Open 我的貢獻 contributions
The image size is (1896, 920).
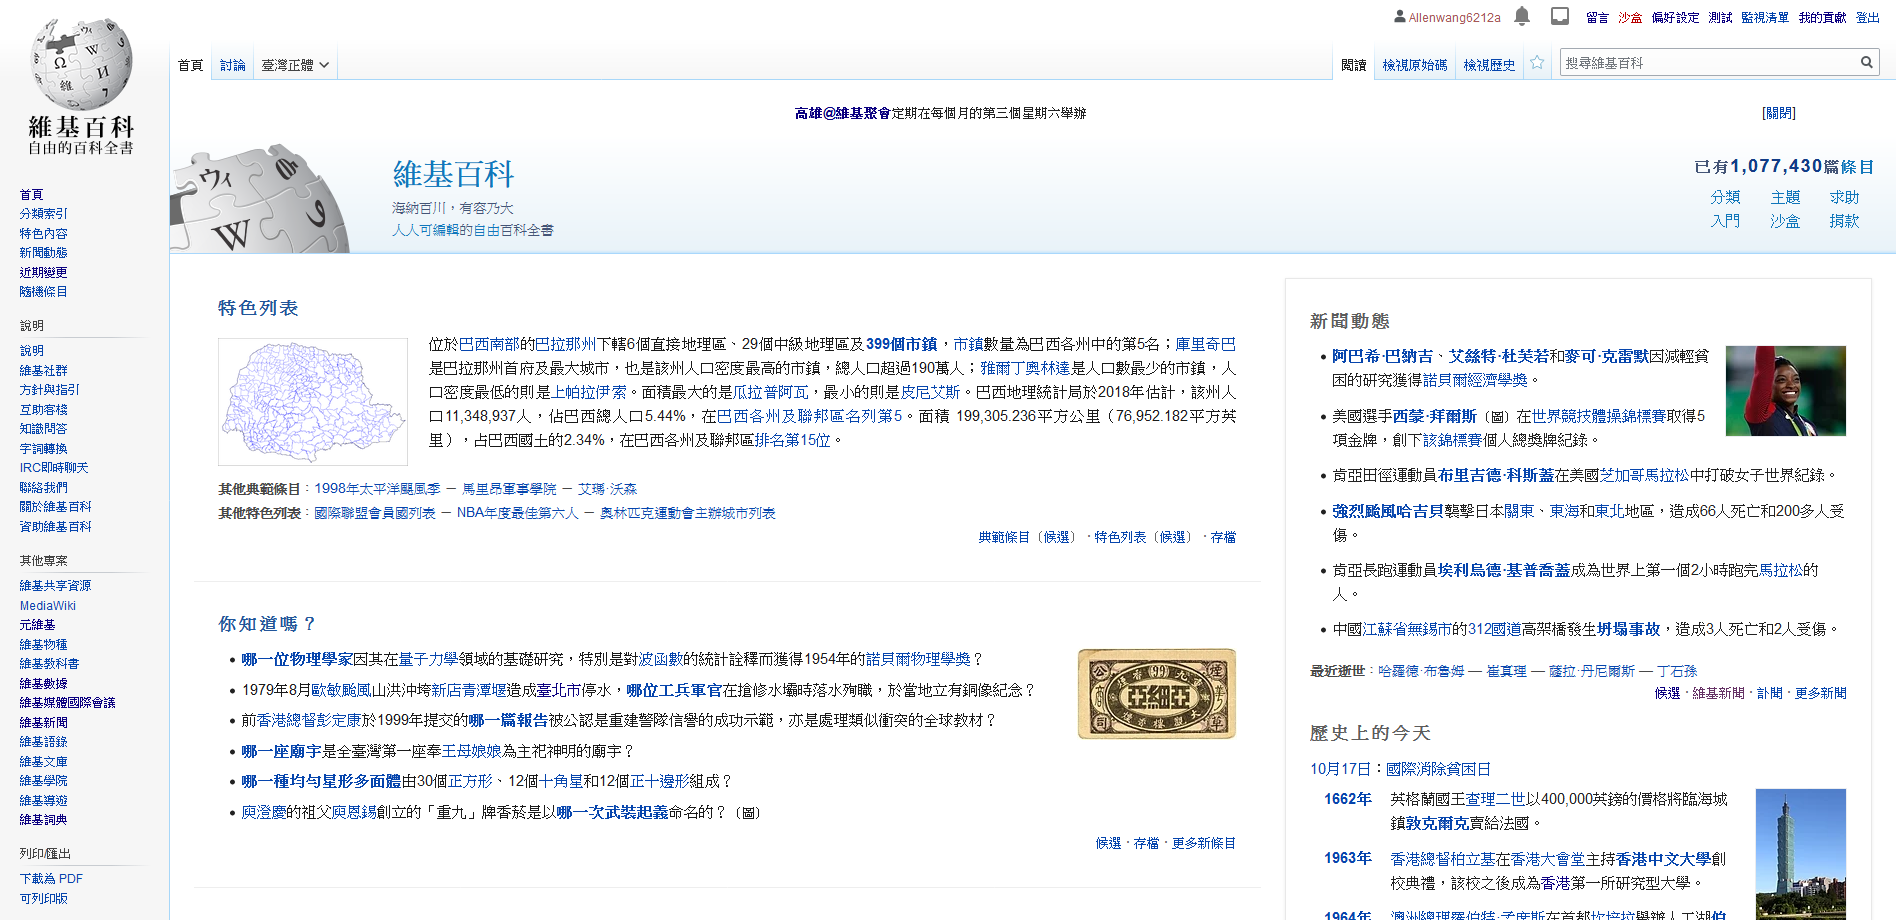coord(1822,17)
